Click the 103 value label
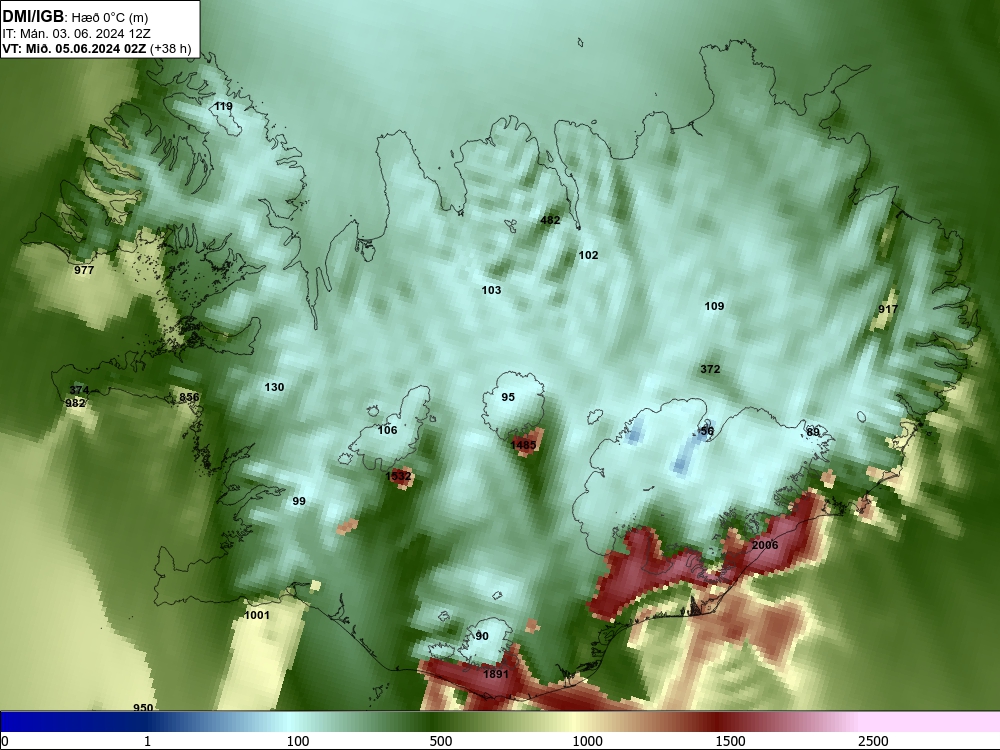This screenshot has height=750, width=1000. [x=491, y=290]
